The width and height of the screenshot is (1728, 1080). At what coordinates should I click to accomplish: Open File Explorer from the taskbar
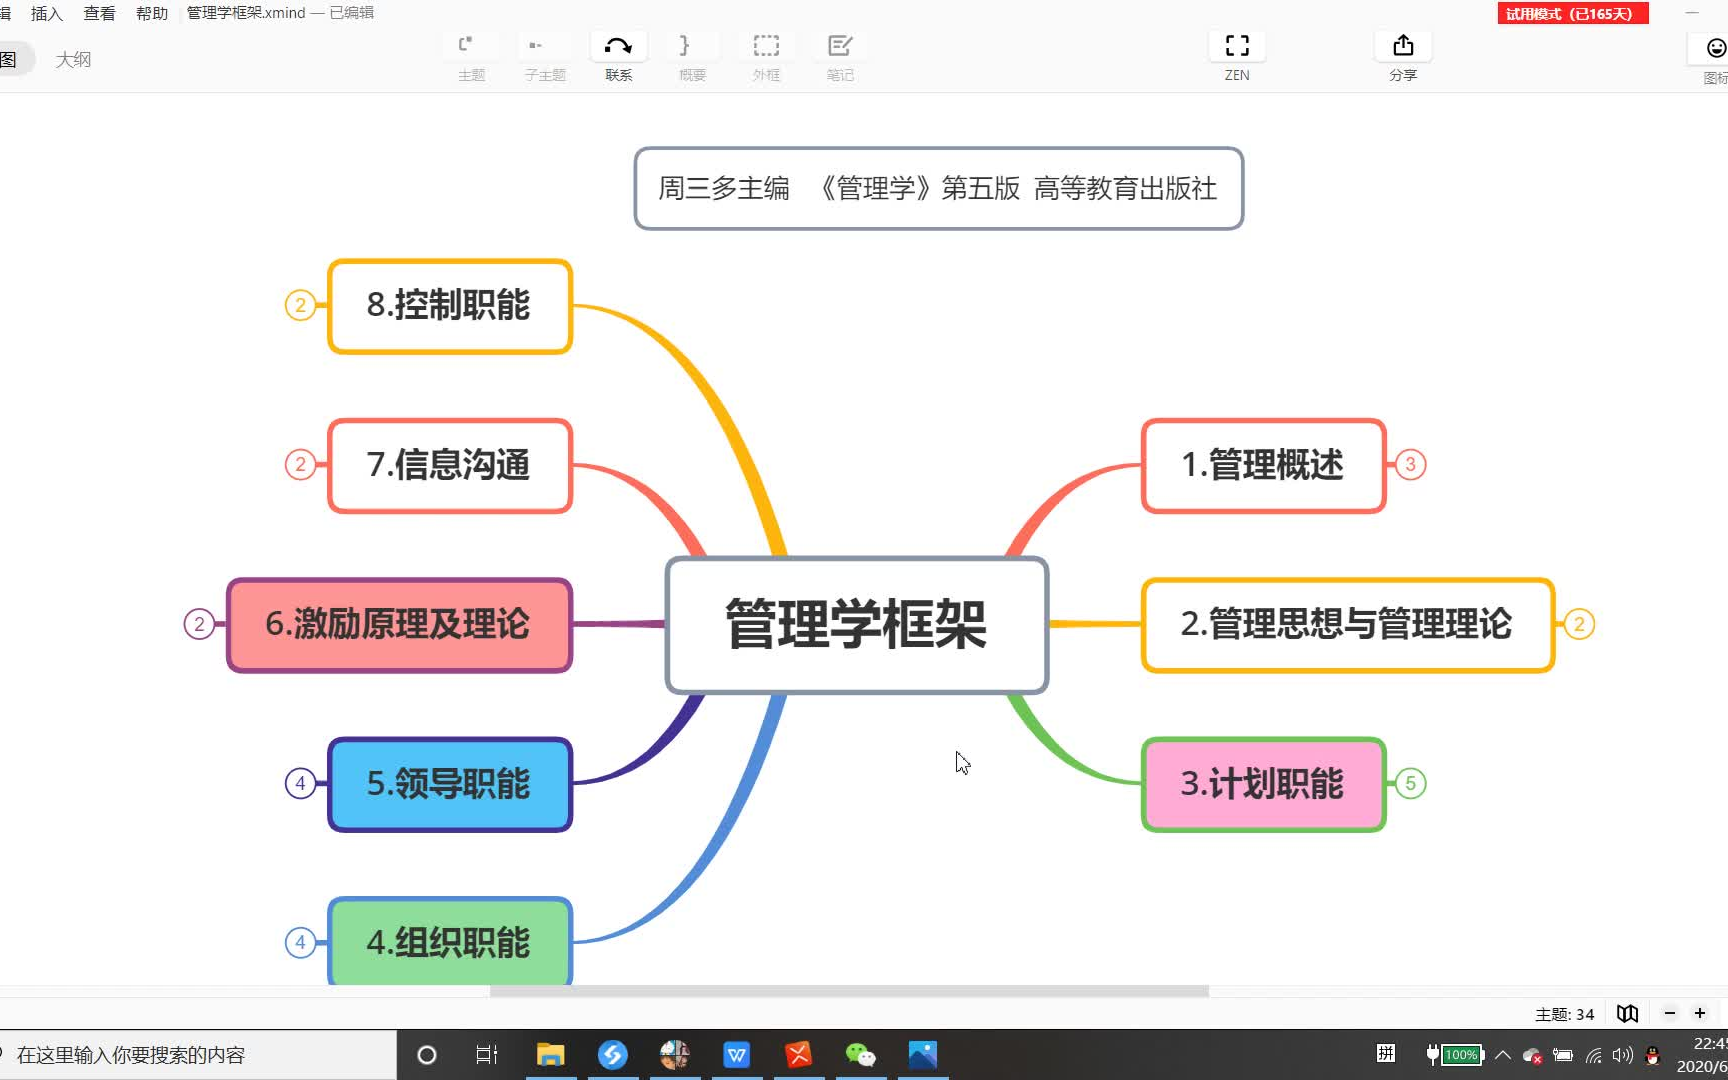(x=550, y=1054)
